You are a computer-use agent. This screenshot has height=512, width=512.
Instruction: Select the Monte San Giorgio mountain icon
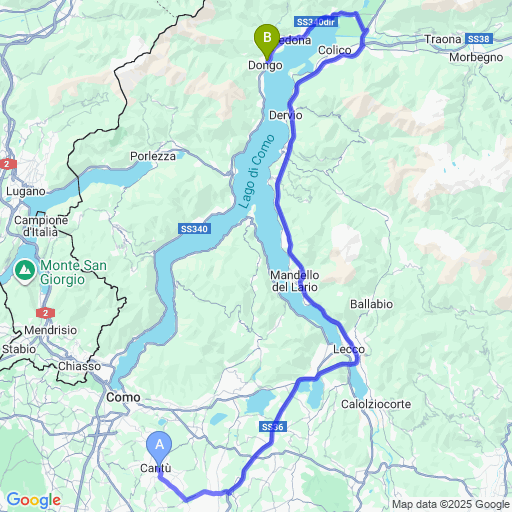[x=25, y=272]
